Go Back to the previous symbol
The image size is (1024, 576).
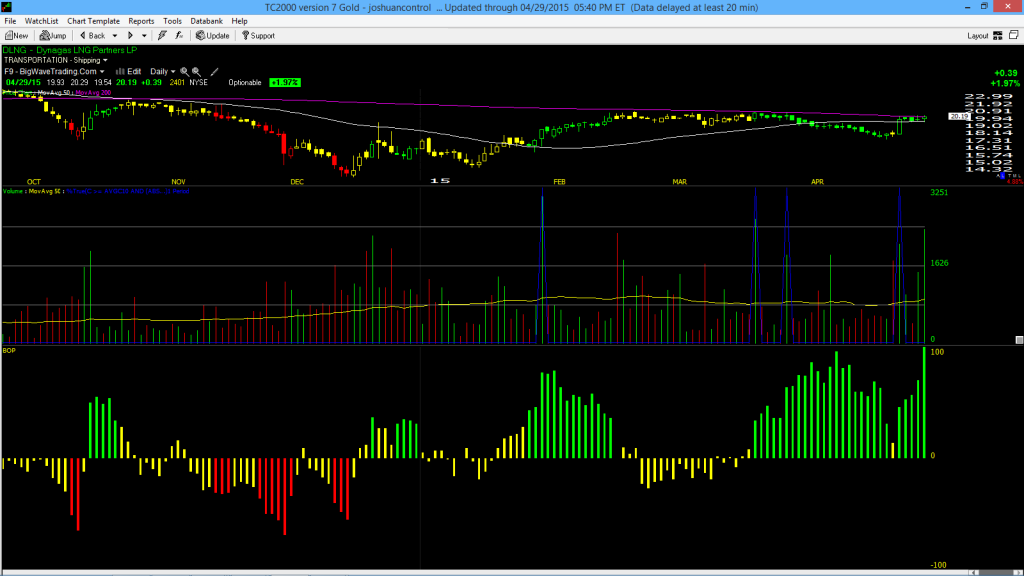[92, 36]
